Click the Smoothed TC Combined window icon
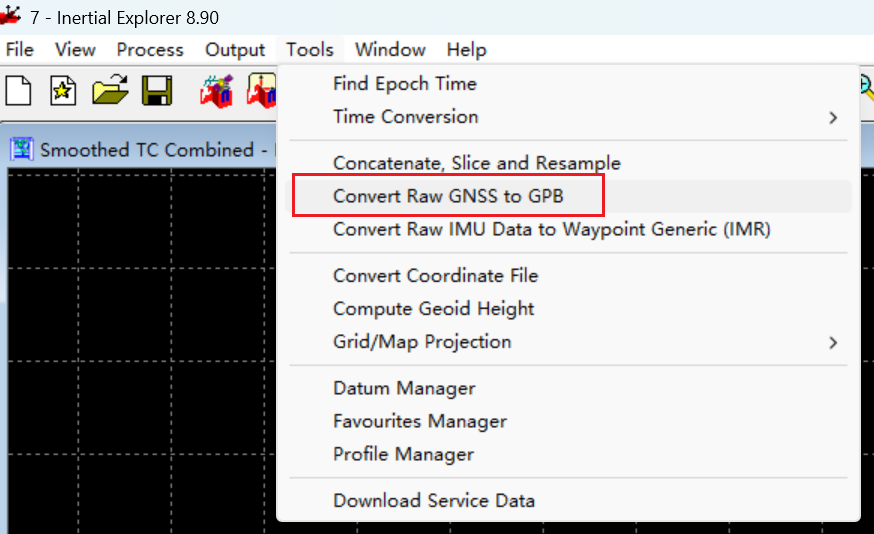Screen dimensions: 874x534 tap(22, 149)
